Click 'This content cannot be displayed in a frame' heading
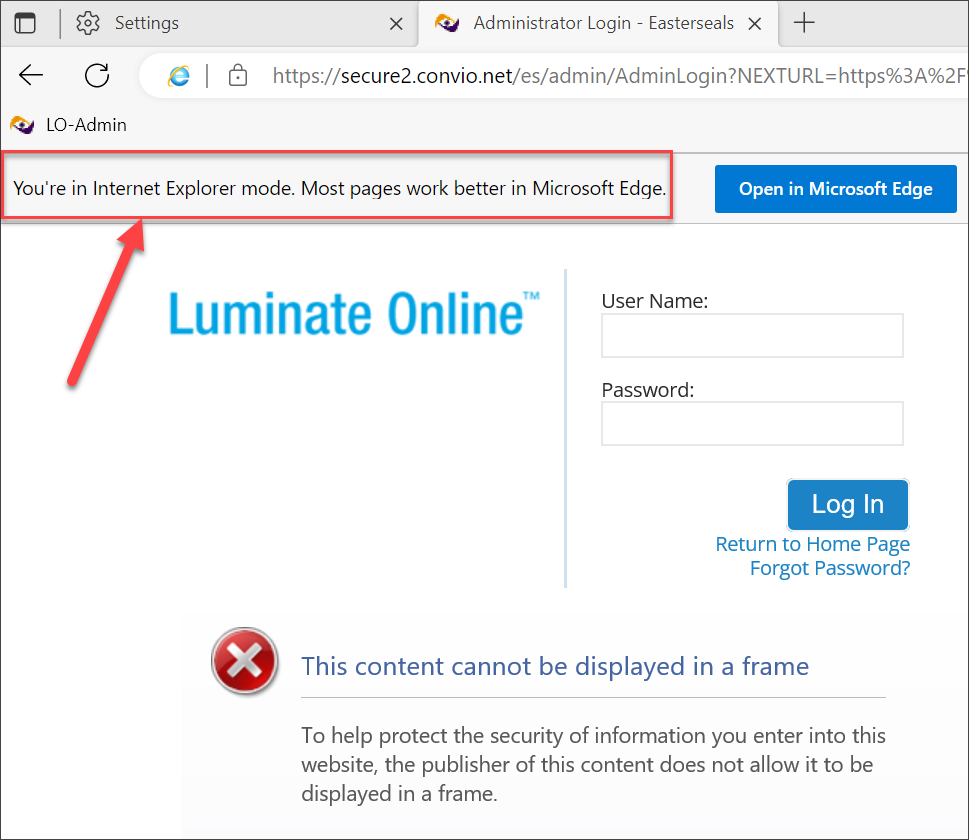The image size is (969, 840). [554, 666]
